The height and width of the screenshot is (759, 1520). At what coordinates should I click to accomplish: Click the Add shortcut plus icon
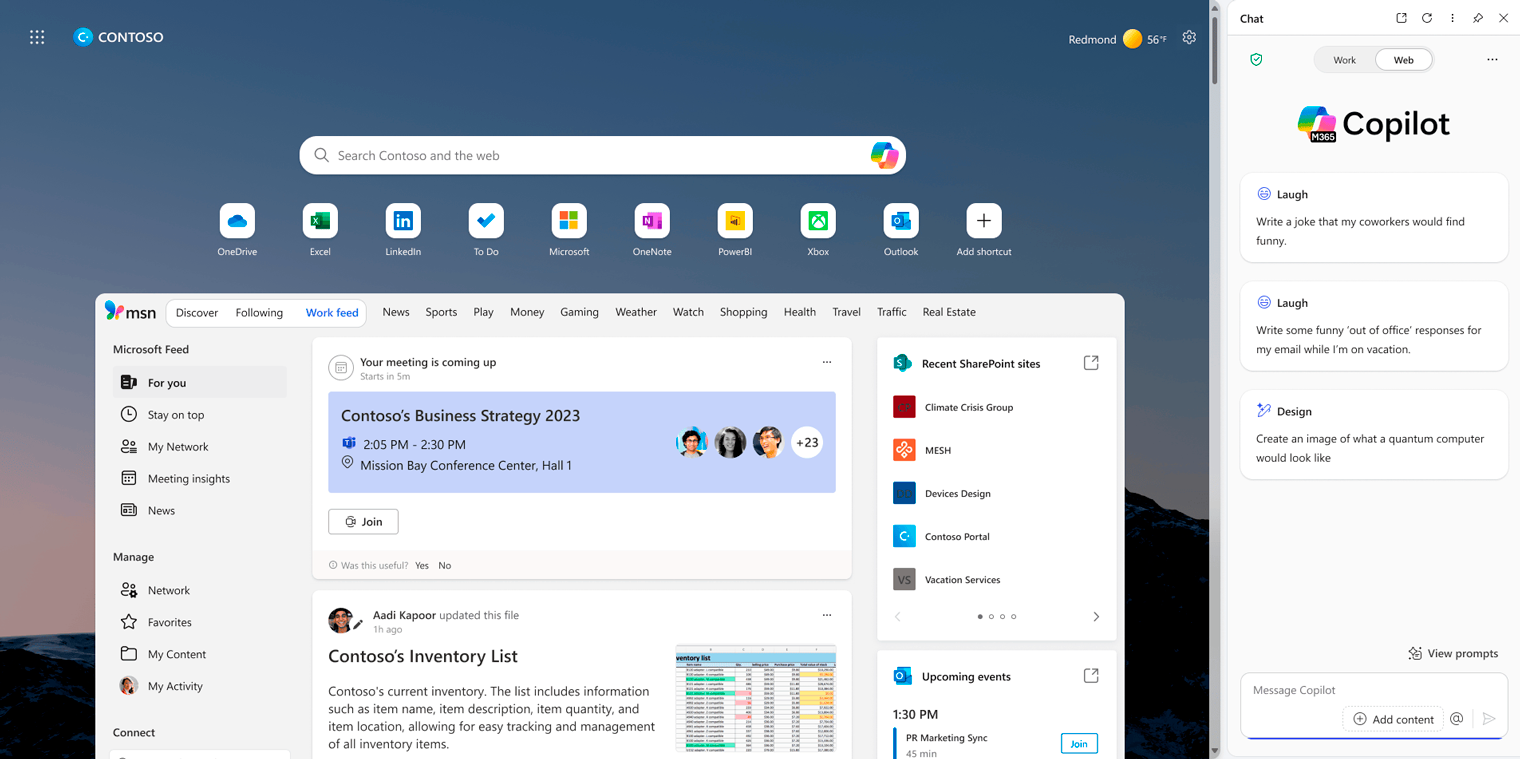(984, 221)
